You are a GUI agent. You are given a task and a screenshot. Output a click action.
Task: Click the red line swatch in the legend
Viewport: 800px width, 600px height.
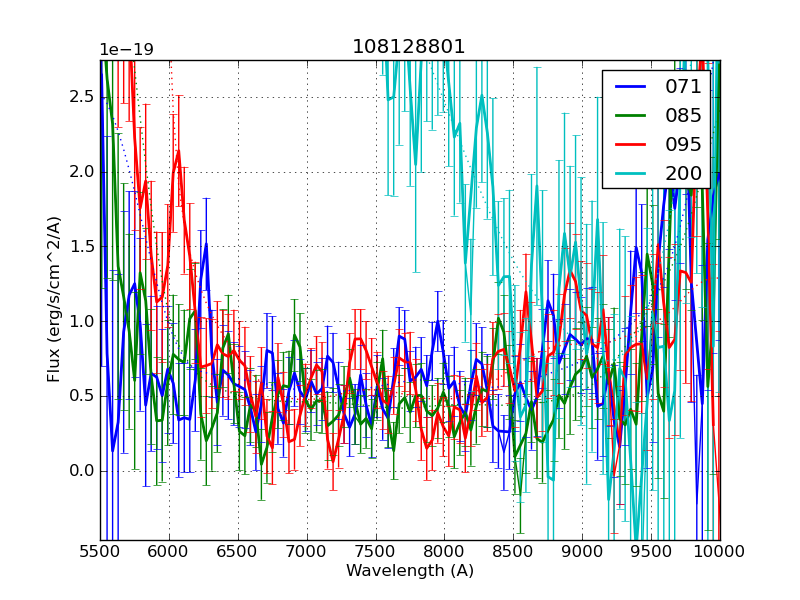(x=632, y=145)
